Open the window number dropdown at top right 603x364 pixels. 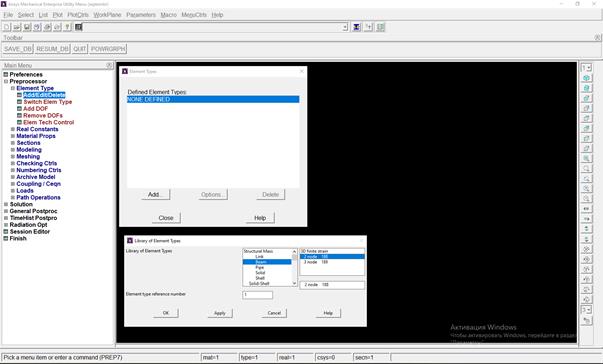pyautogui.click(x=586, y=68)
